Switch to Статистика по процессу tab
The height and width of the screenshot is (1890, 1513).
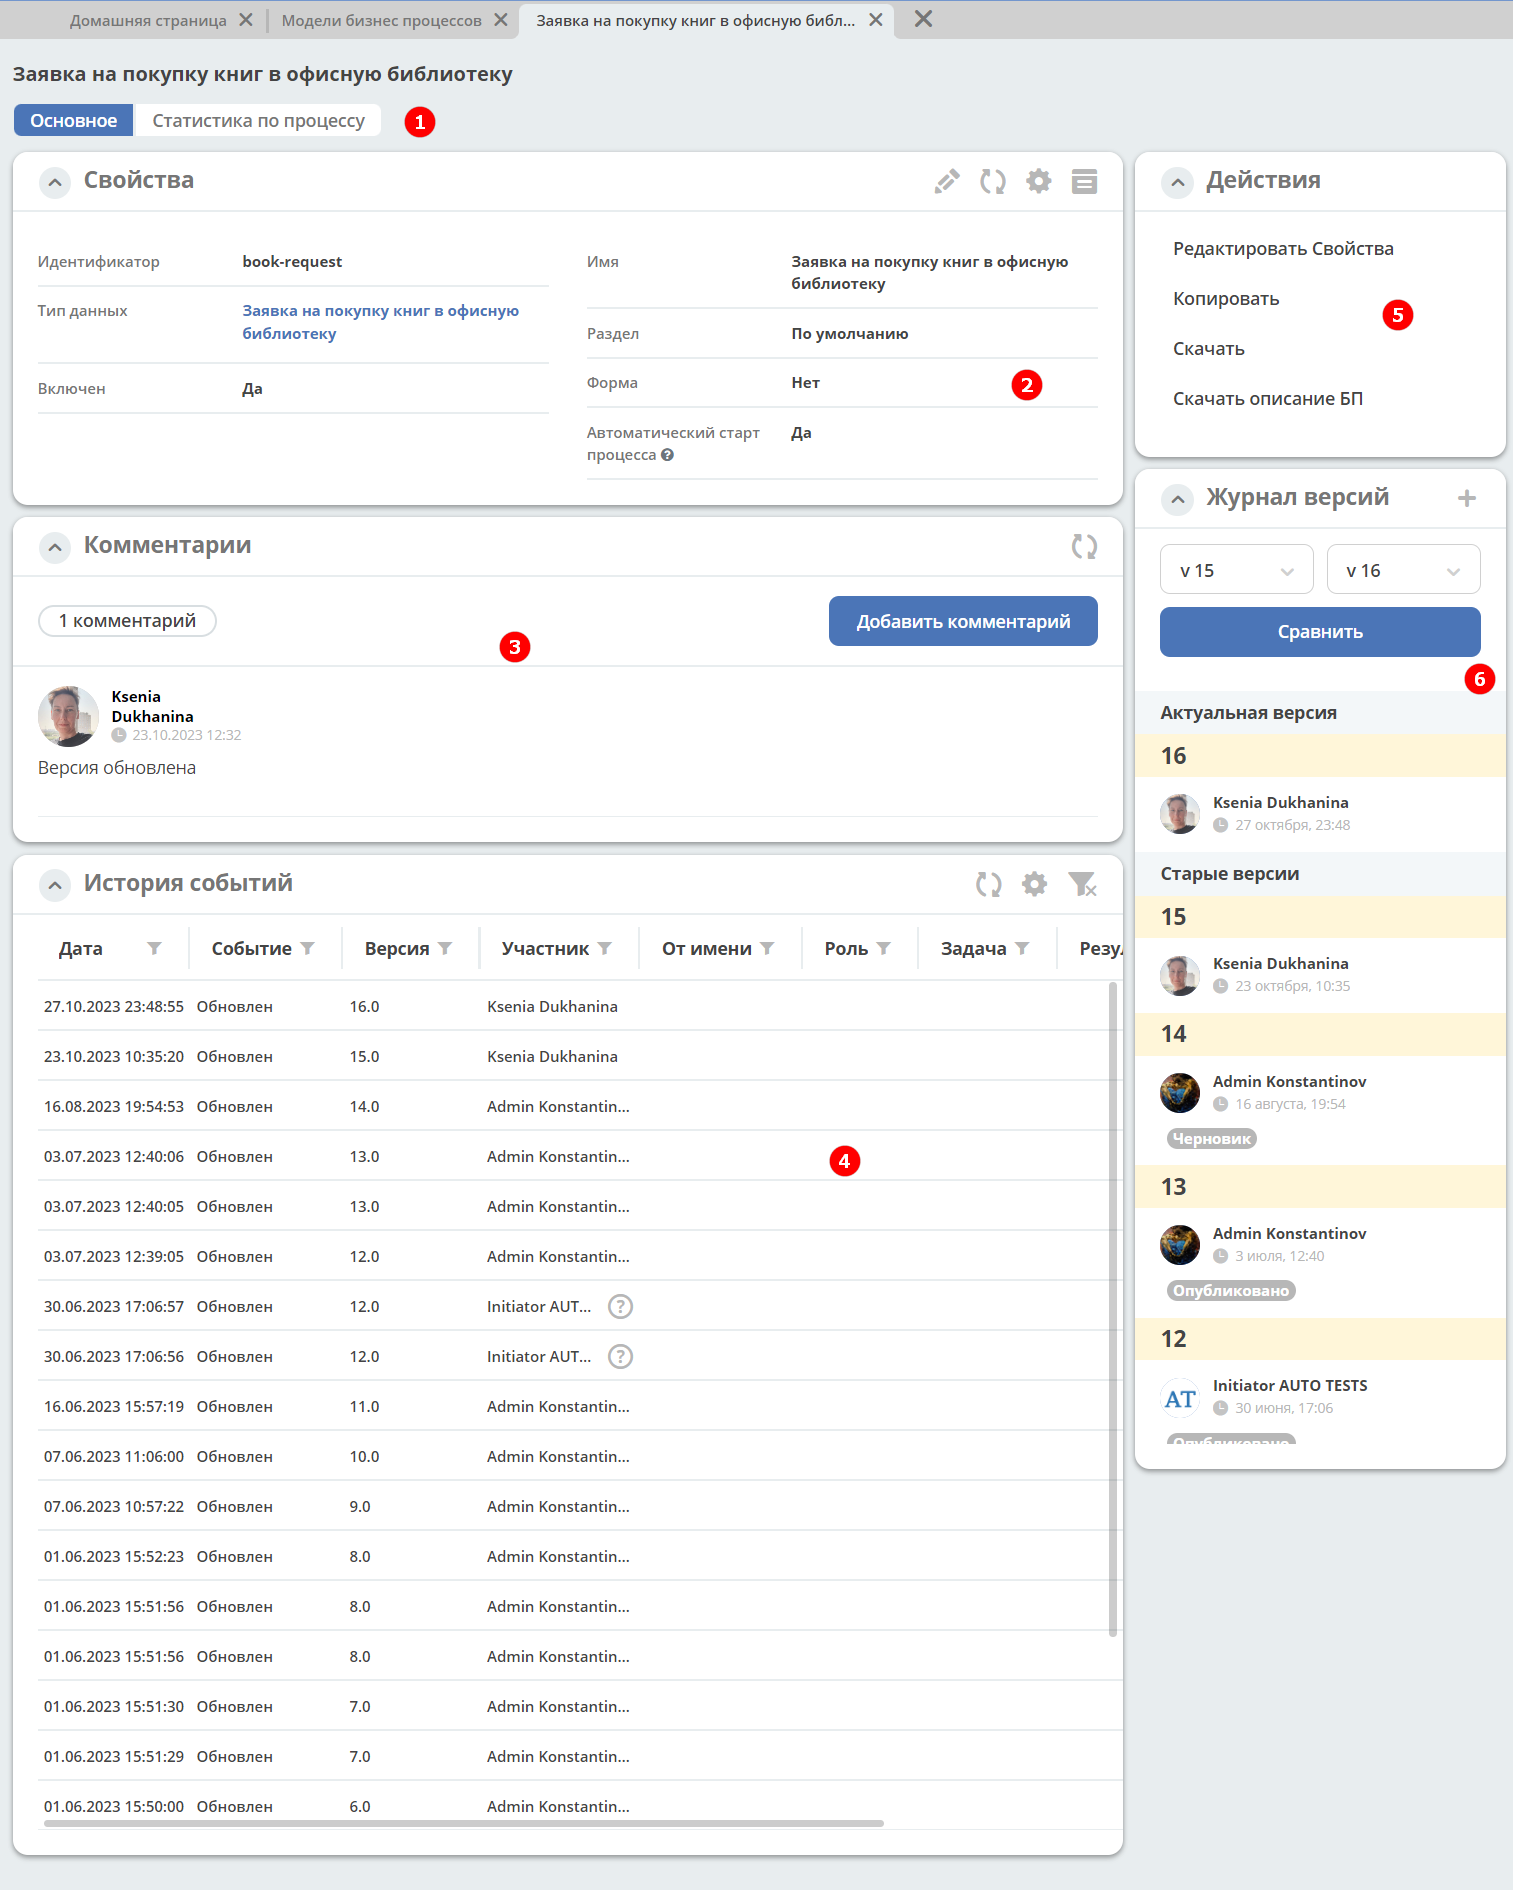(x=258, y=121)
